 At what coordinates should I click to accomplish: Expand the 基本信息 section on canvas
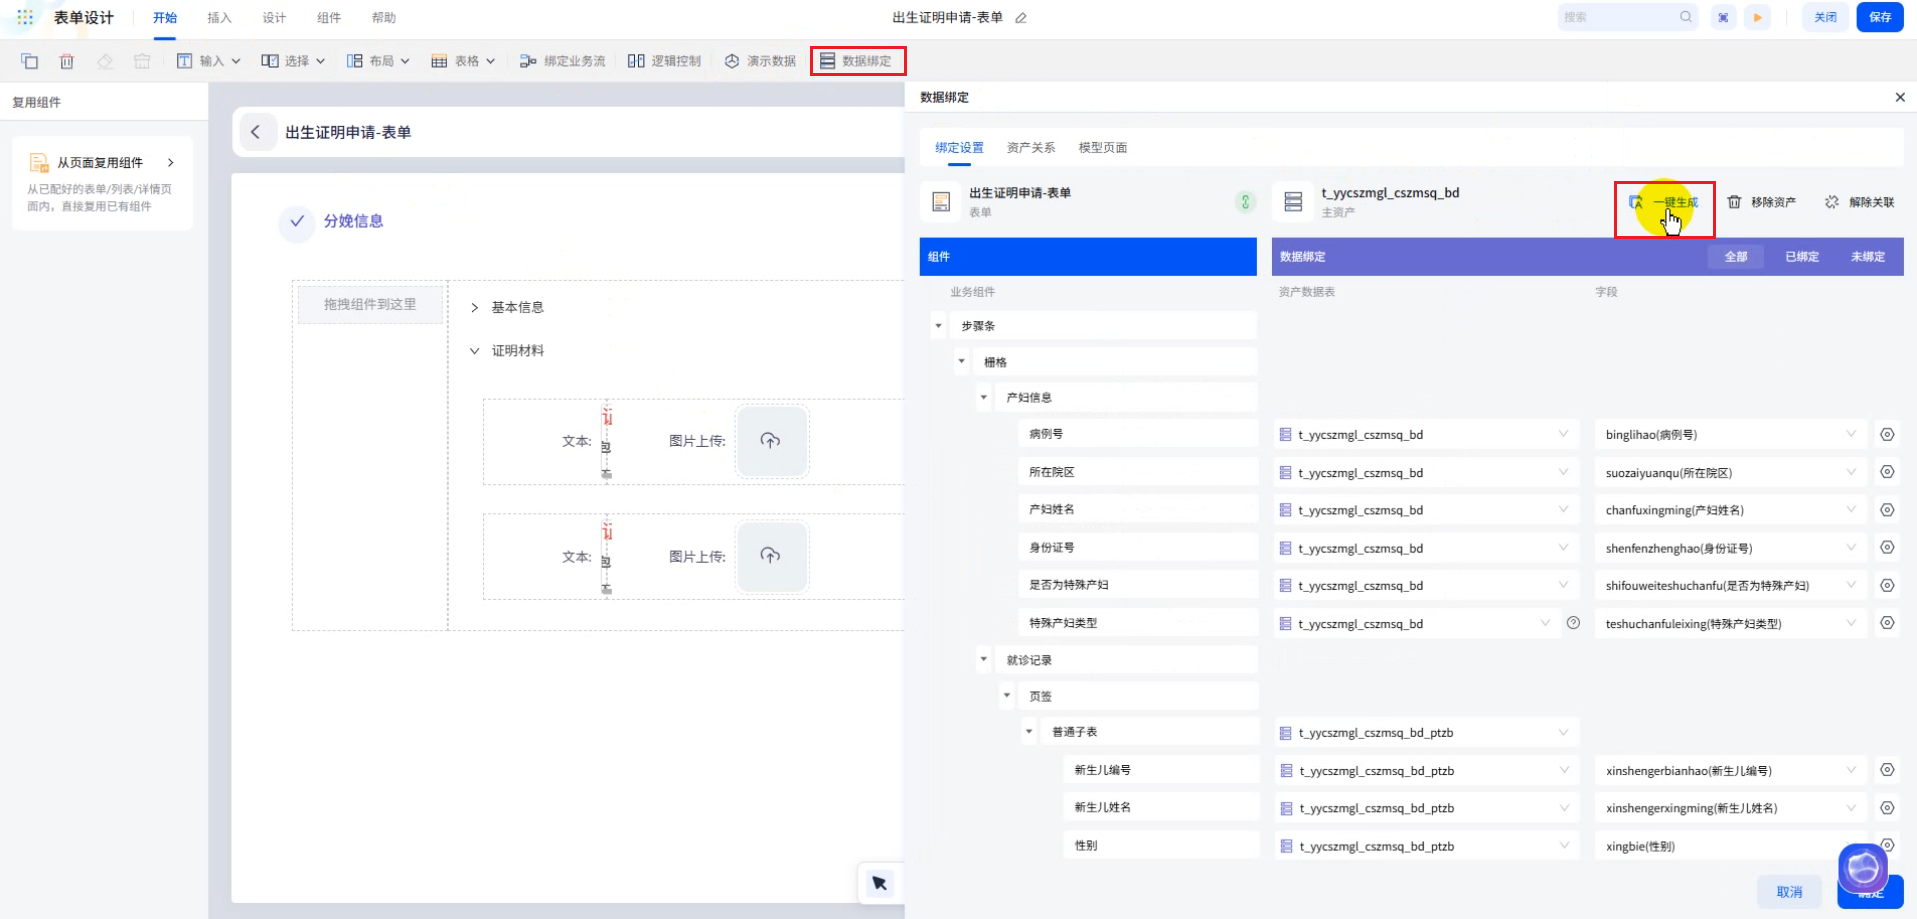[x=475, y=307]
